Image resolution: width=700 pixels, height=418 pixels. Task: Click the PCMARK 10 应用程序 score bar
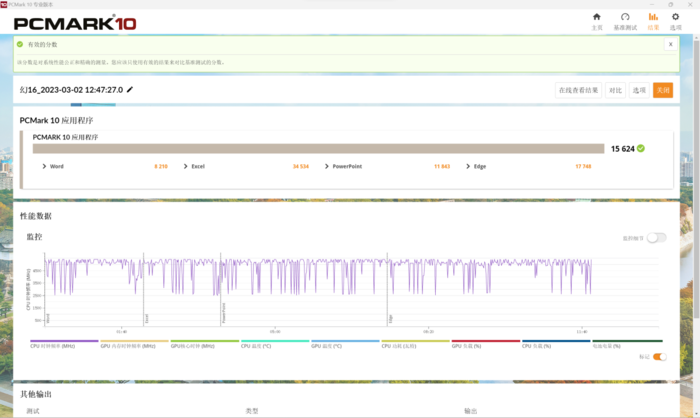tap(318, 148)
